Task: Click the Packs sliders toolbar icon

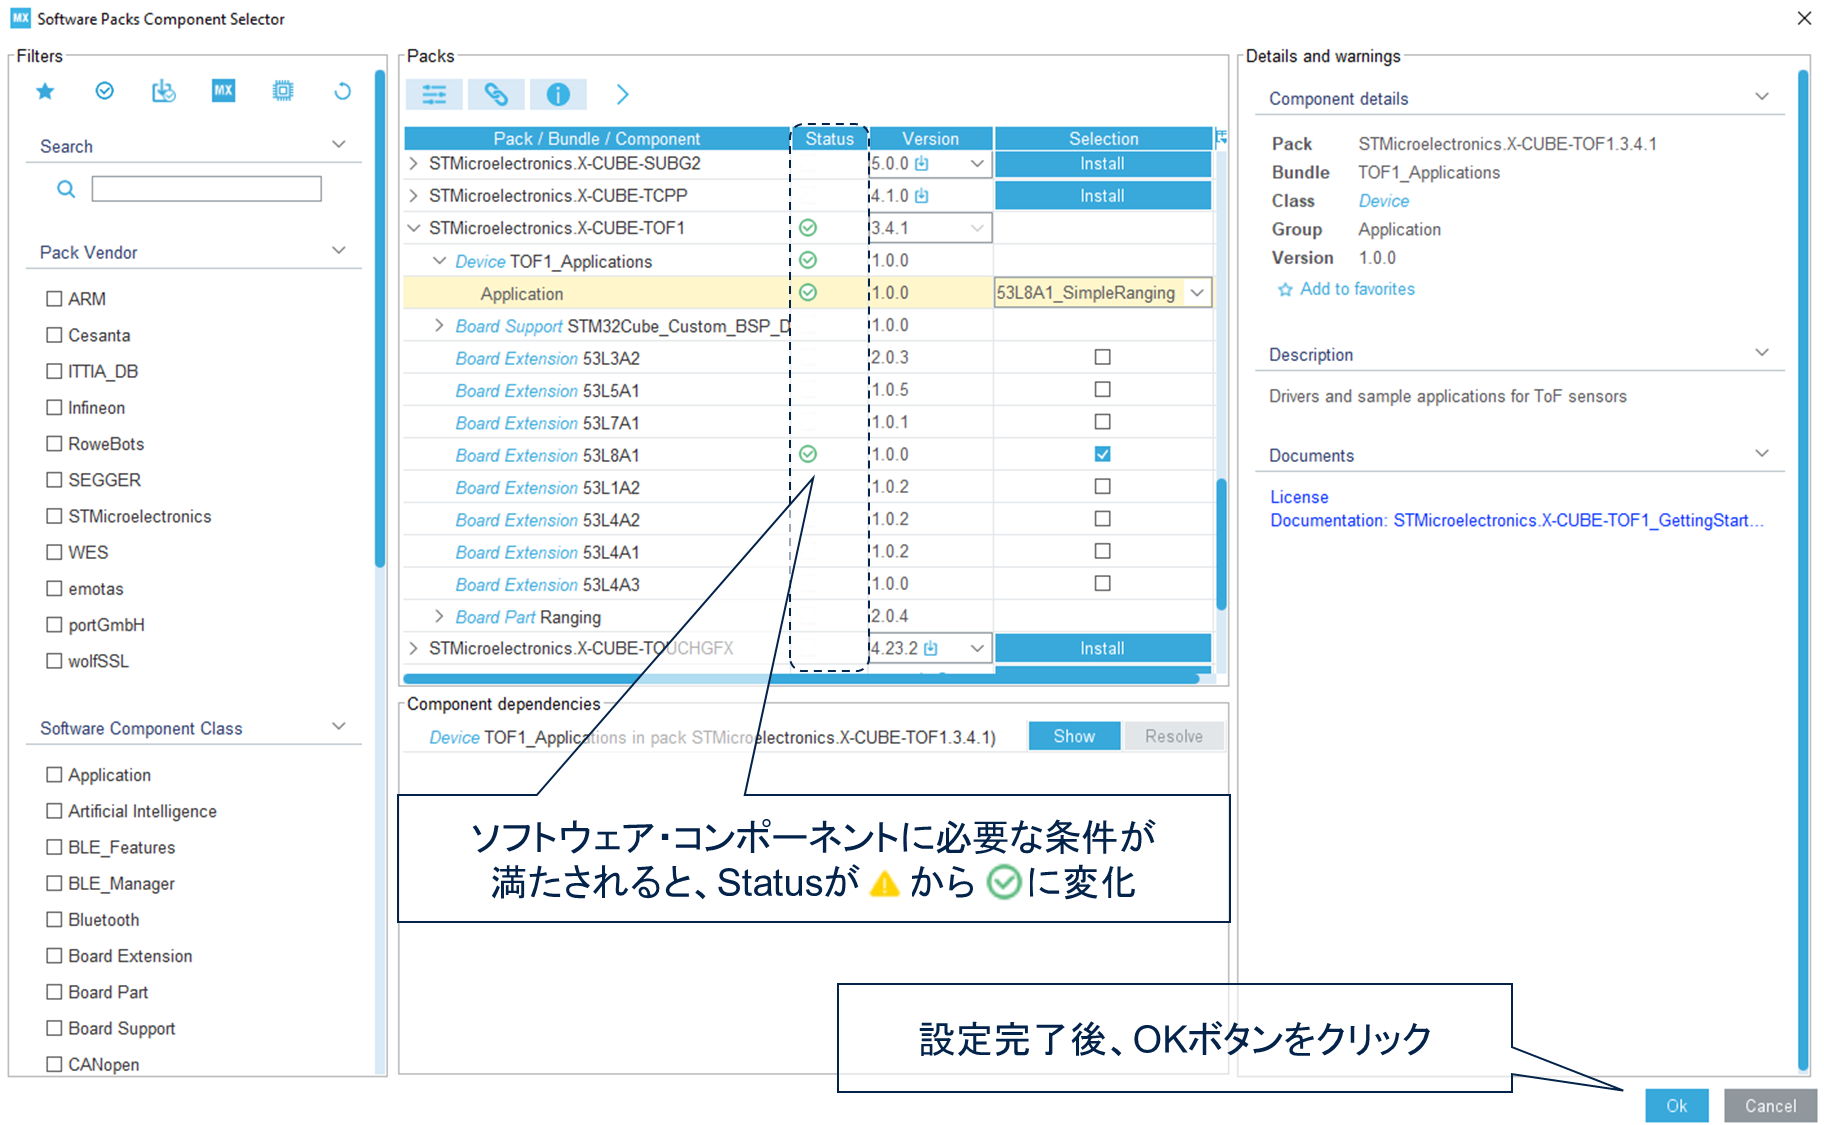Action: tap(434, 94)
